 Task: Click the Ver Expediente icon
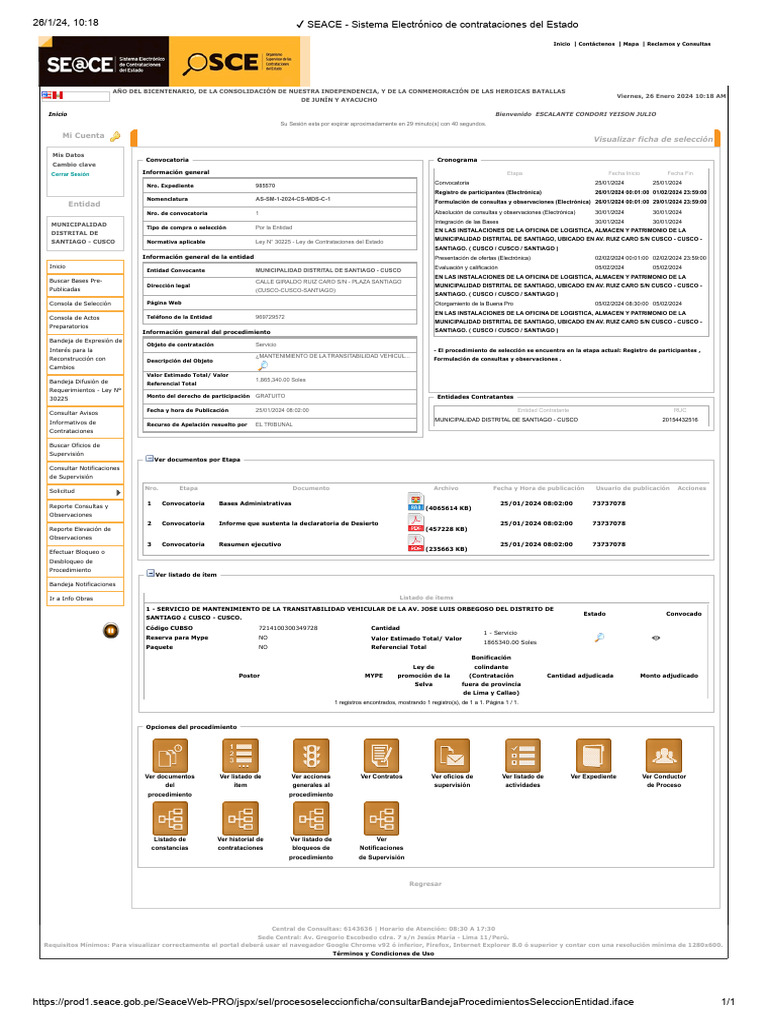594,756
